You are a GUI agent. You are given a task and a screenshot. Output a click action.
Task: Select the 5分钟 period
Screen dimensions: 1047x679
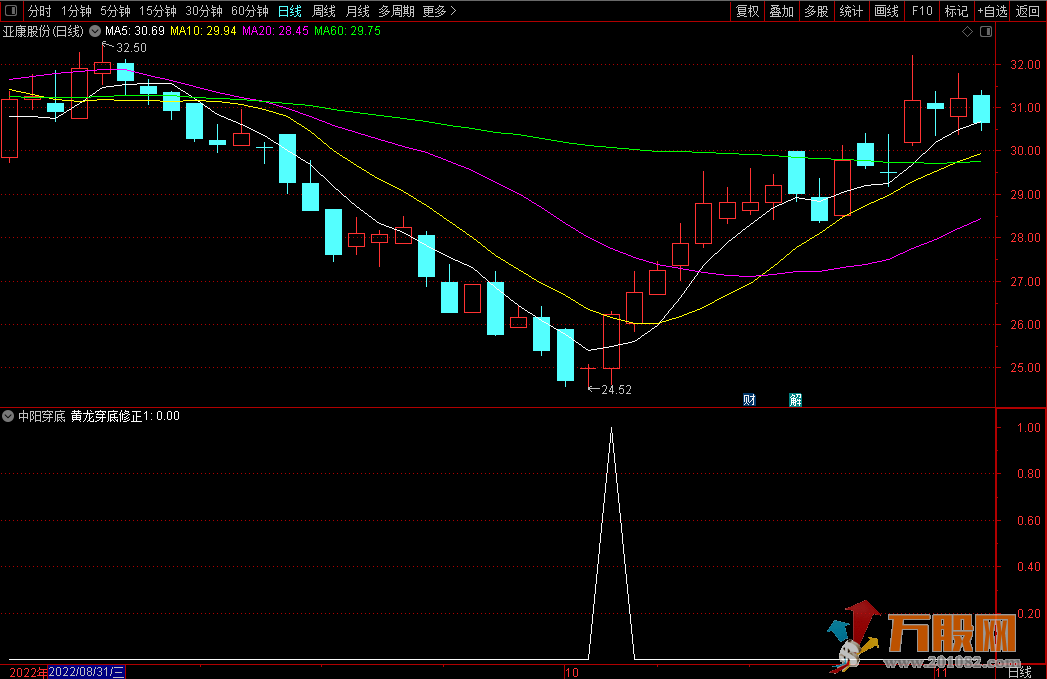click(x=115, y=11)
